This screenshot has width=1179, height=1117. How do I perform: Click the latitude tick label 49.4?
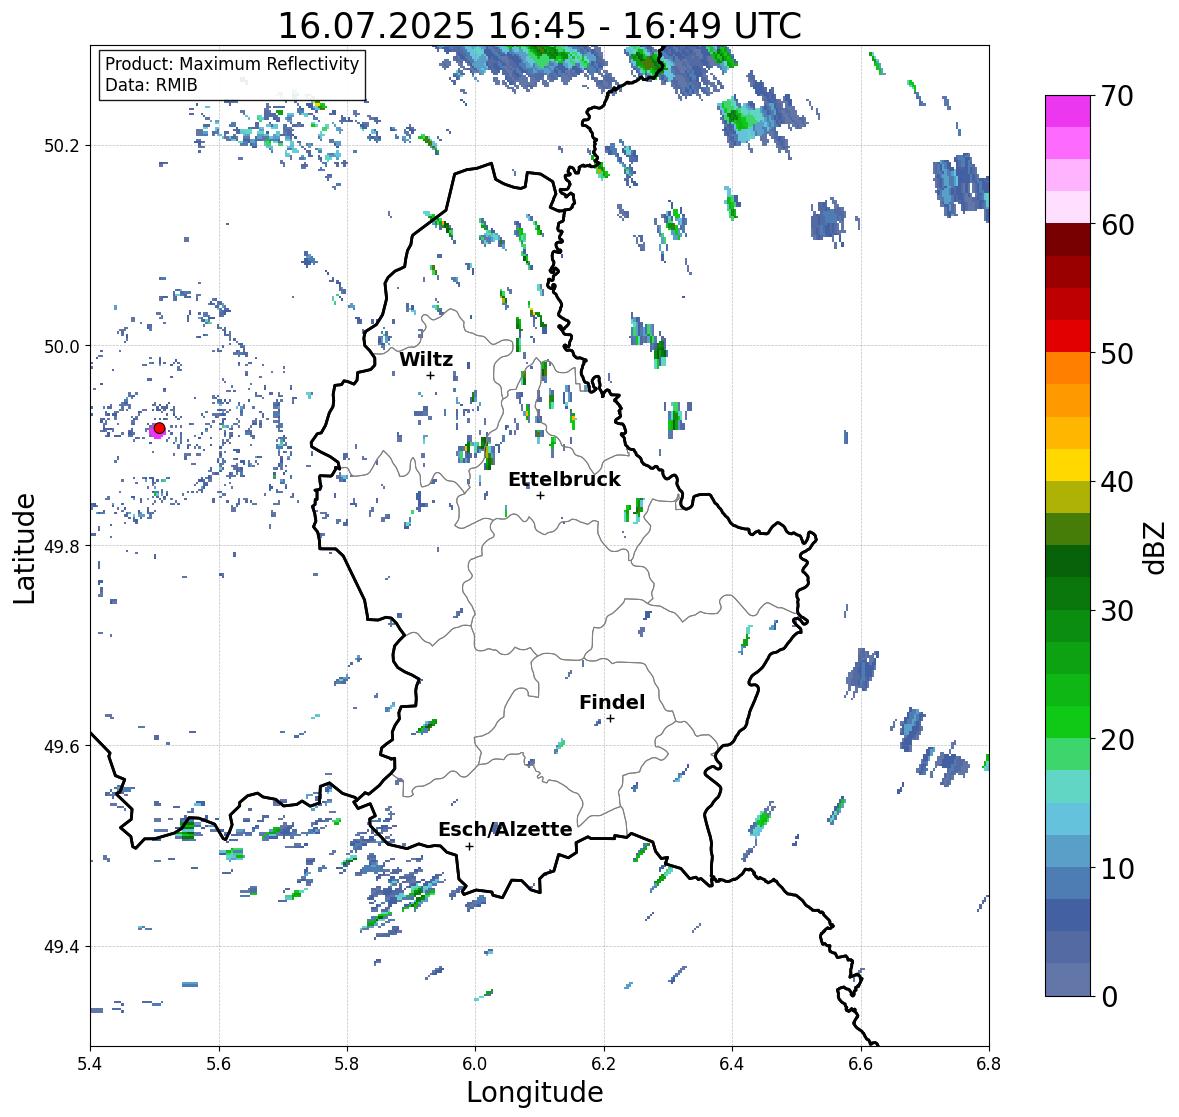click(62, 947)
